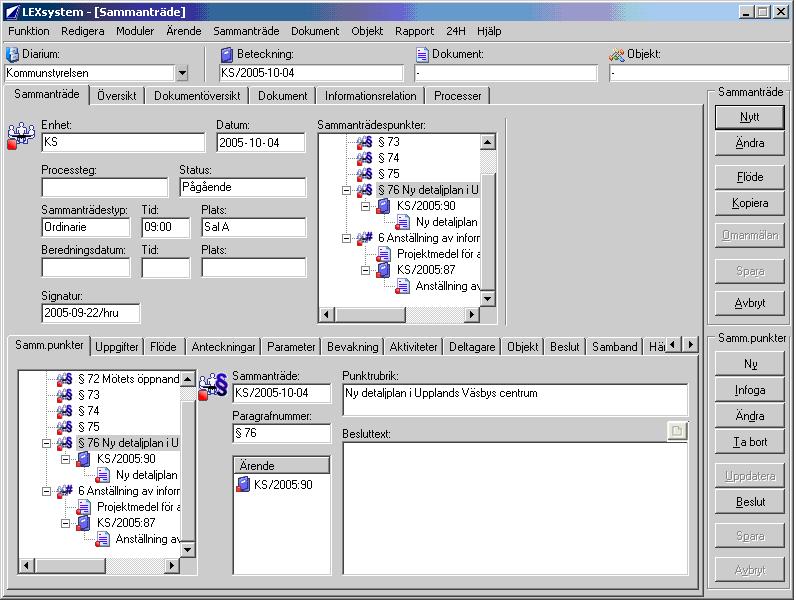Switch to the Dokumentöversikt tab
796x601 pixels.
click(197, 96)
